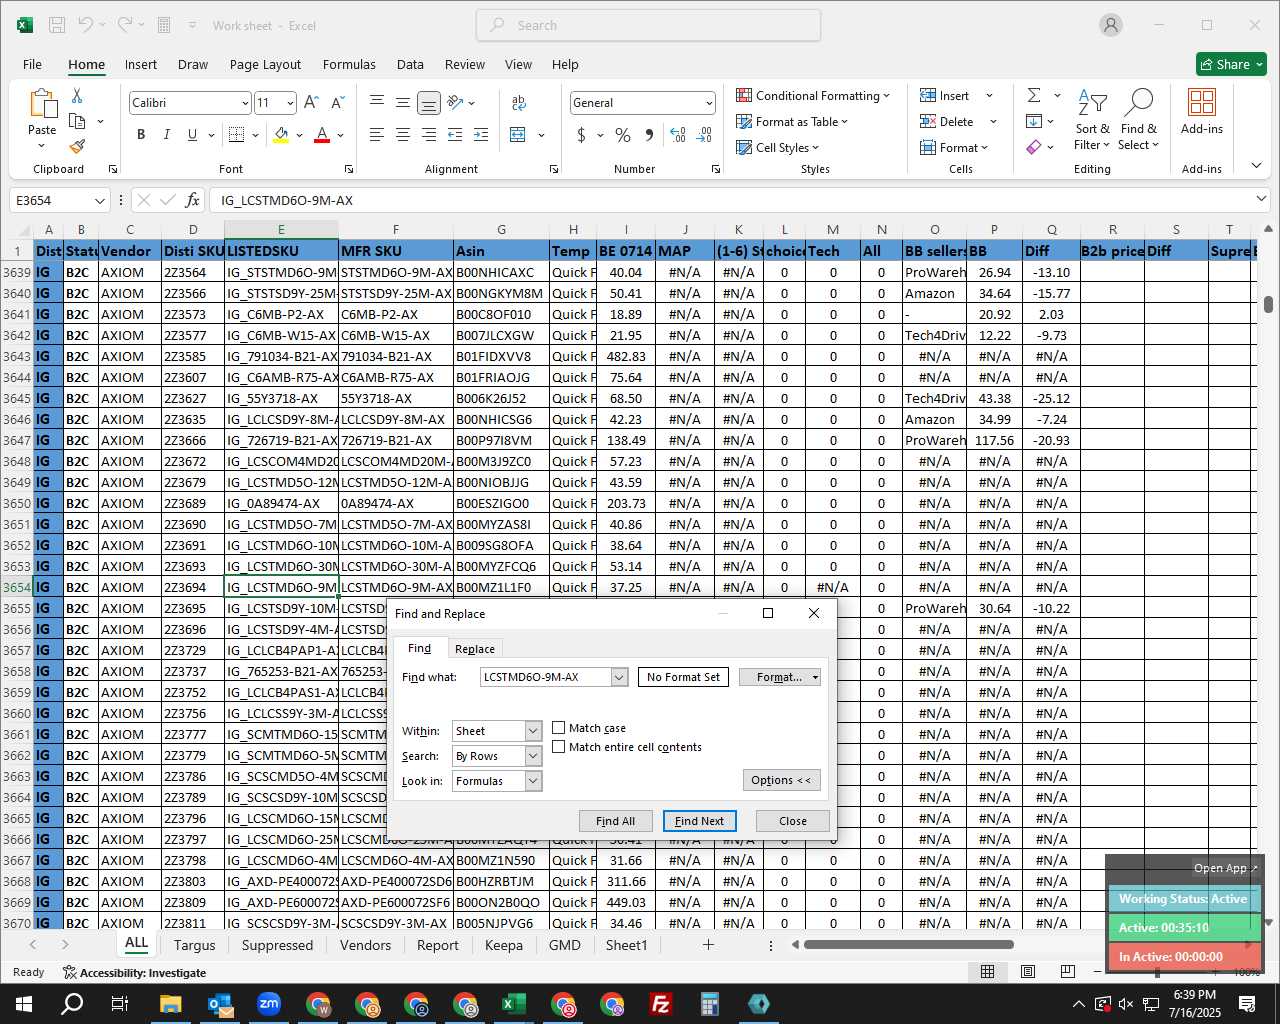
Task: Click the Save icon in title bar
Action: coord(57,25)
